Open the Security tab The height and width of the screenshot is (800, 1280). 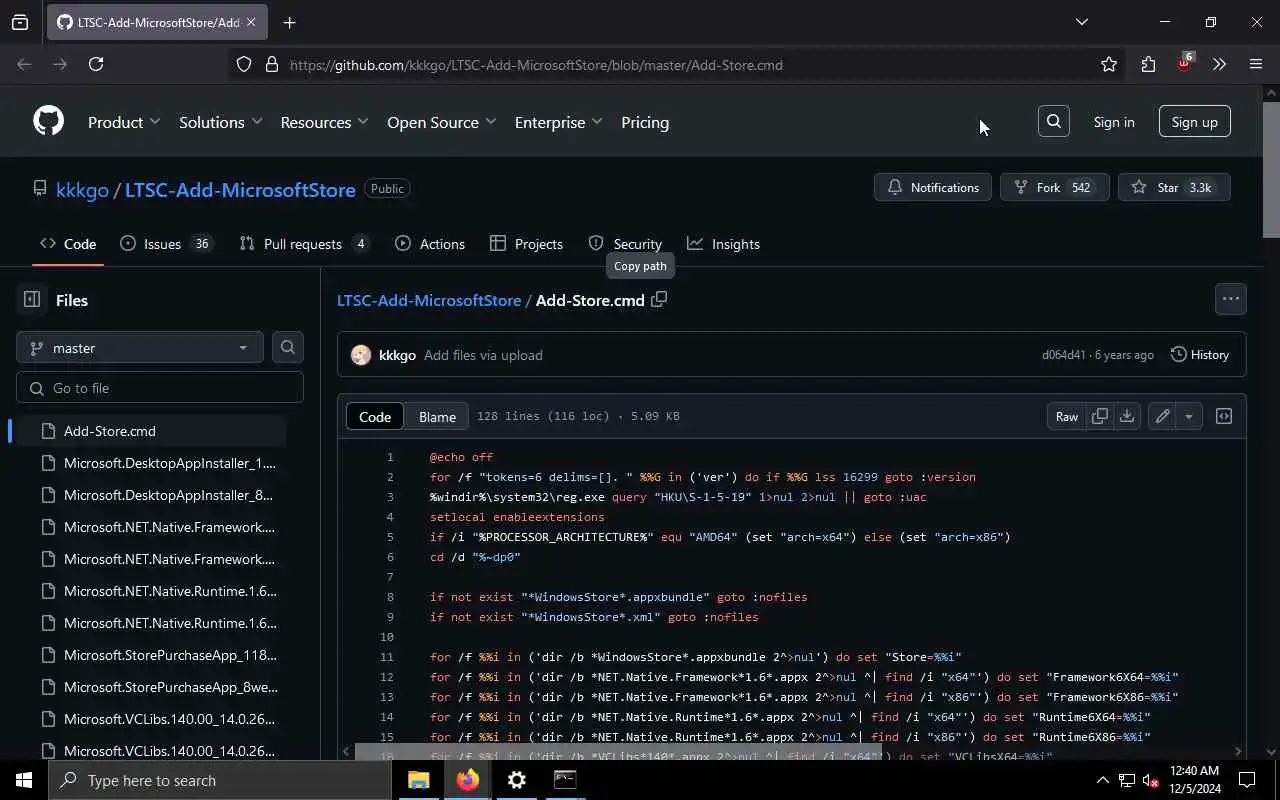coord(626,244)
